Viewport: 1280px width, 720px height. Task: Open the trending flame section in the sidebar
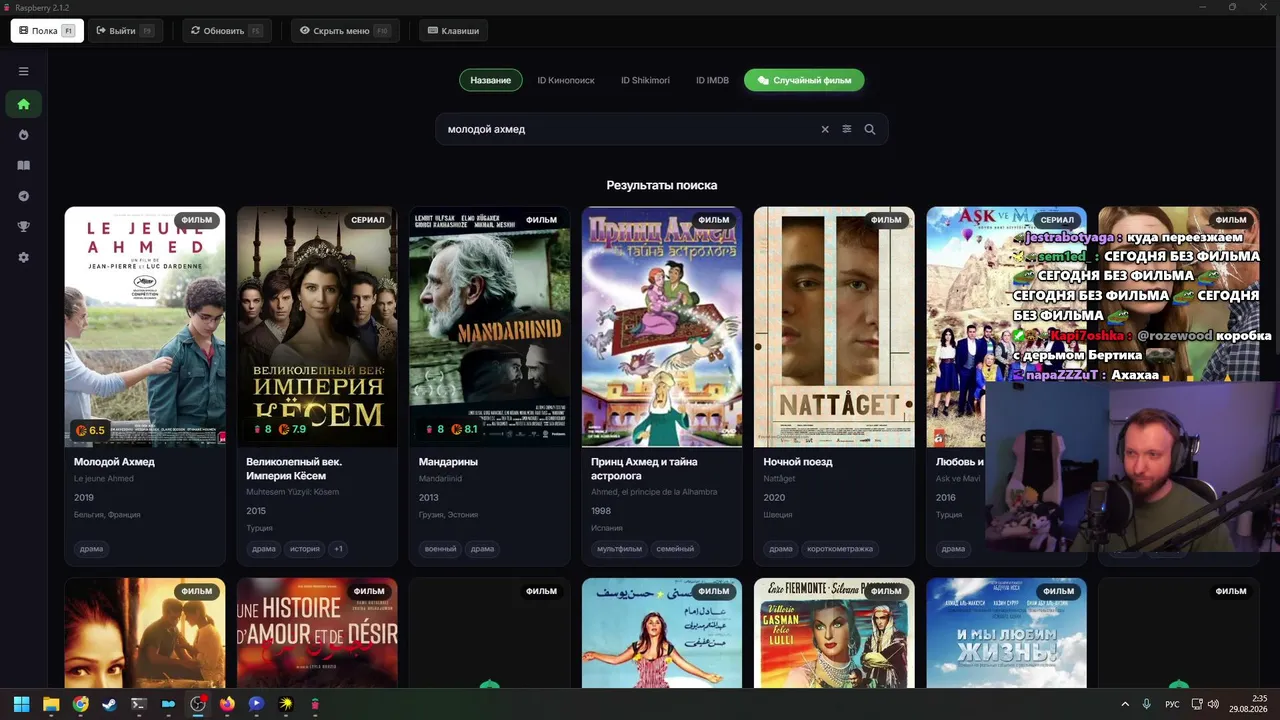[23, 135]
